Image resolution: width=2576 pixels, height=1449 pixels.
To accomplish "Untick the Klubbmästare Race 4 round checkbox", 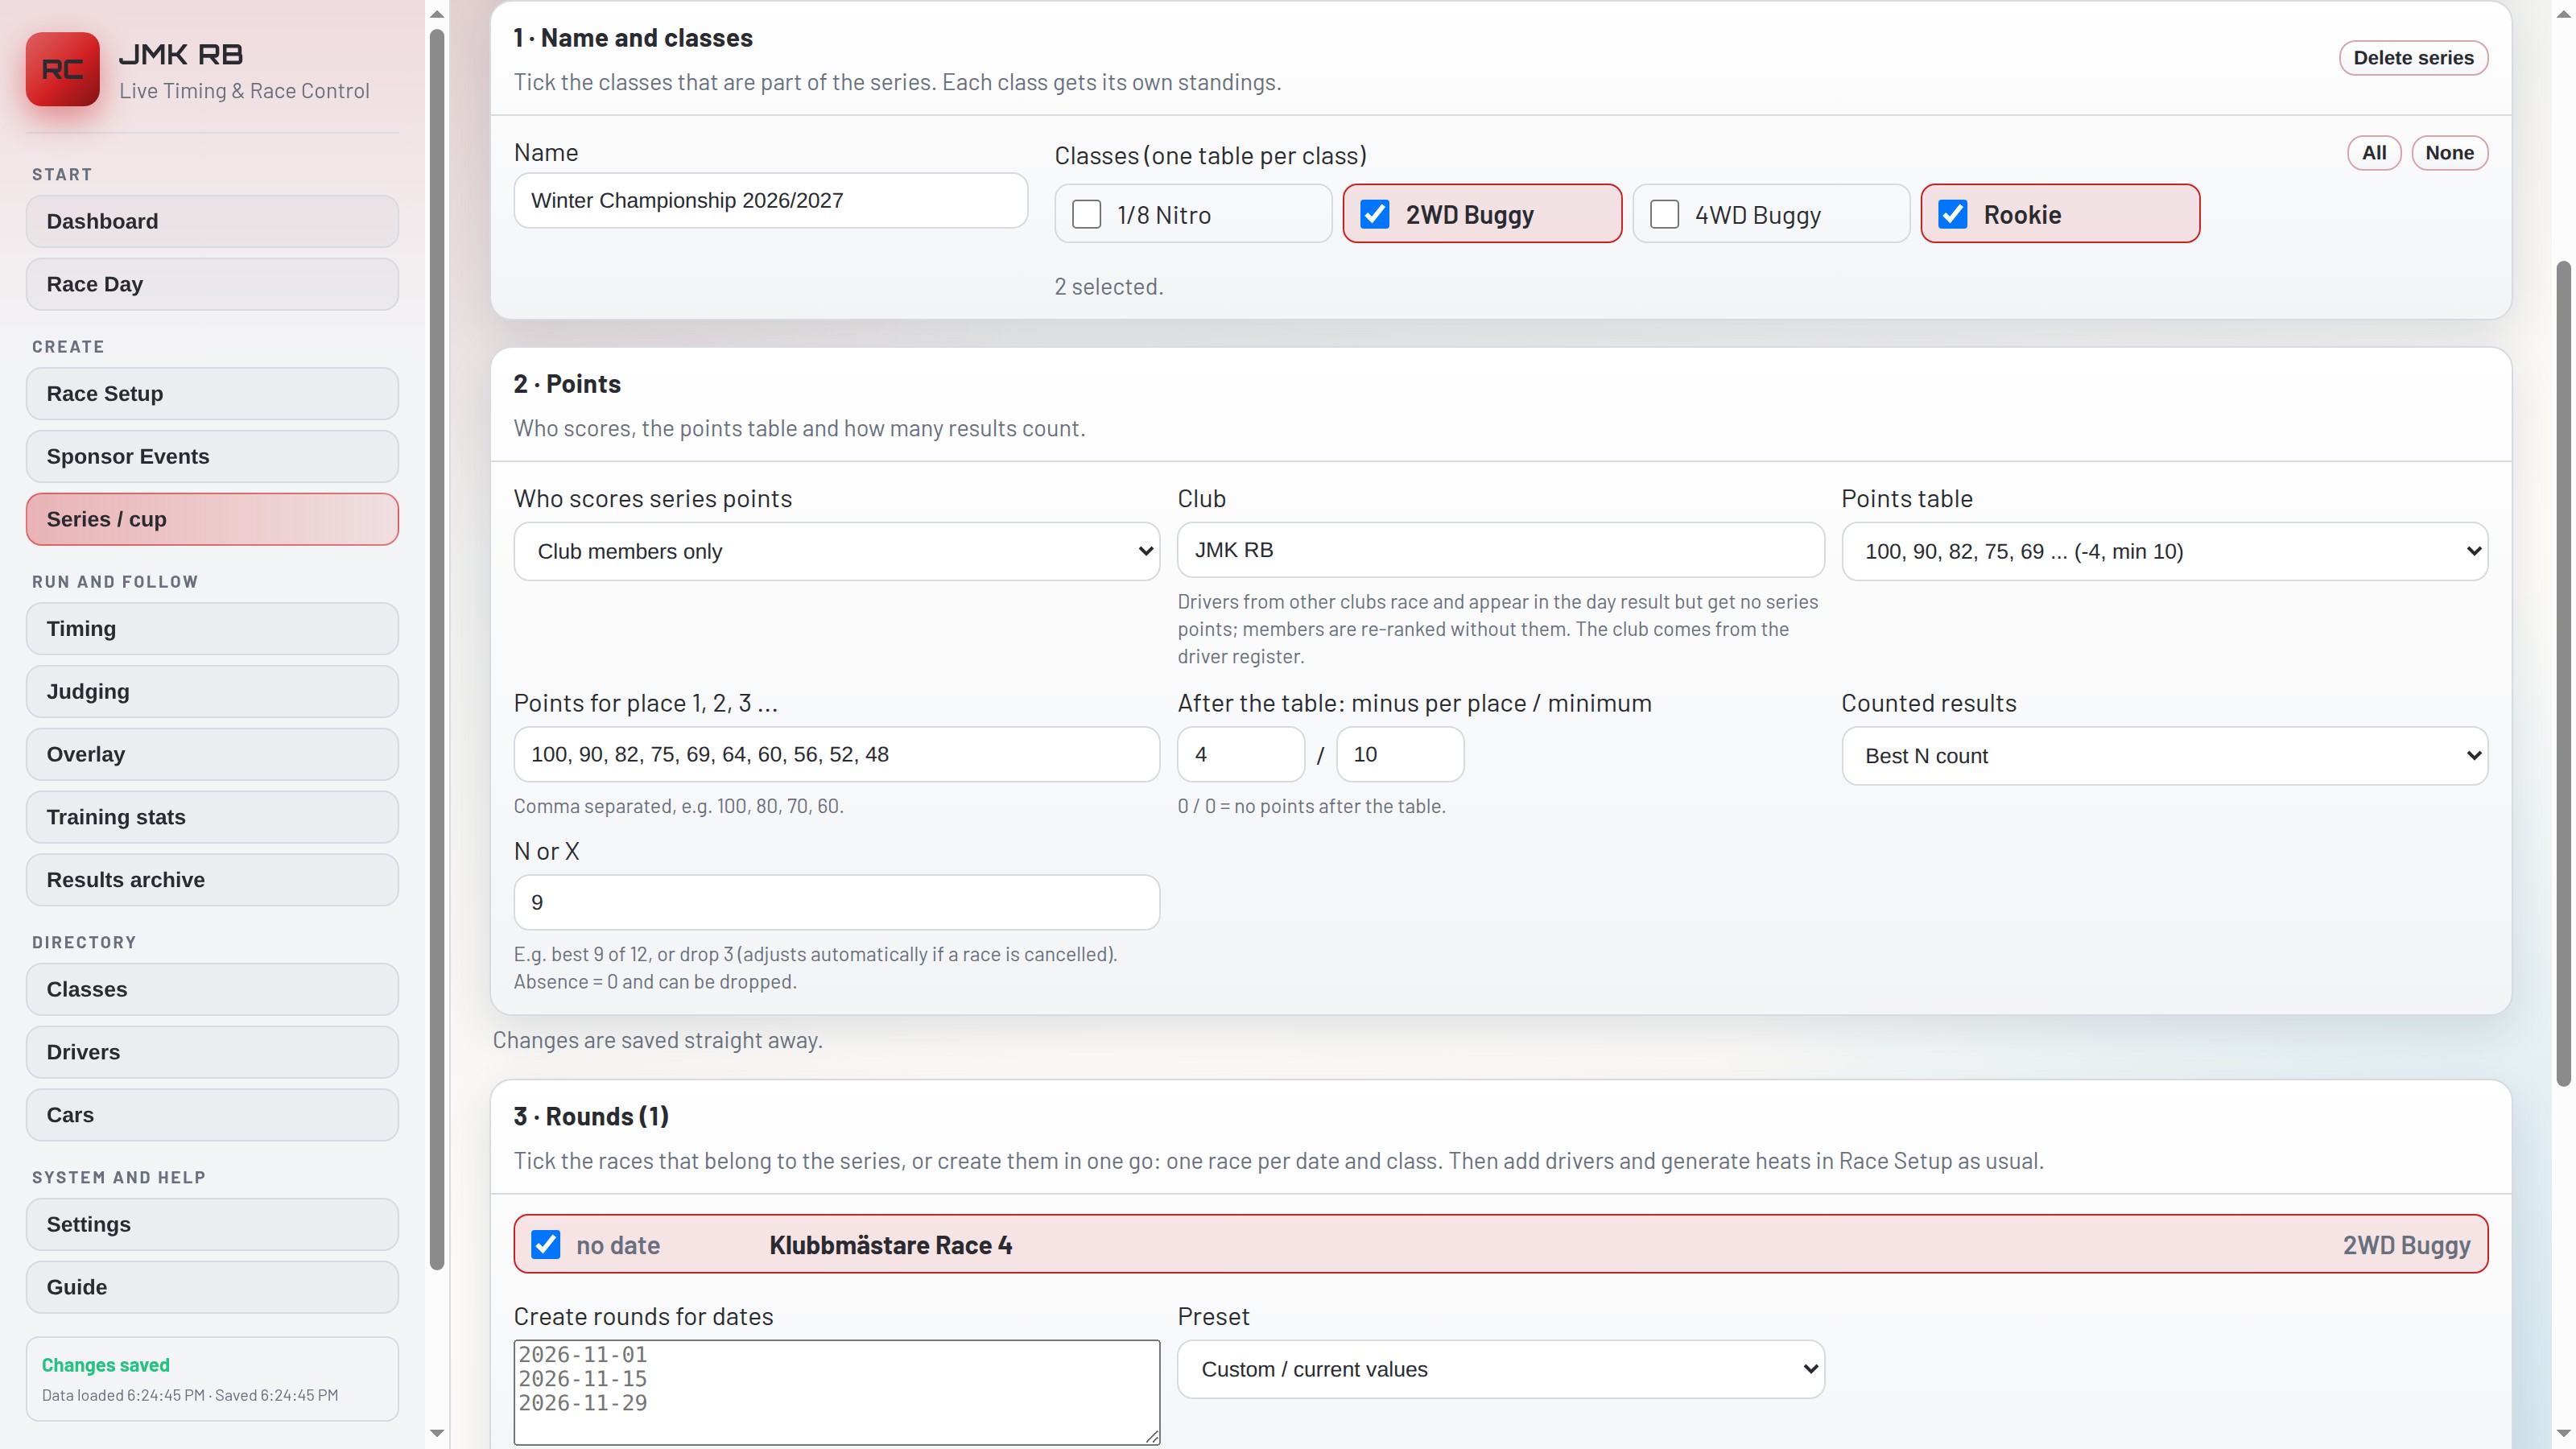I will 545,1244.
